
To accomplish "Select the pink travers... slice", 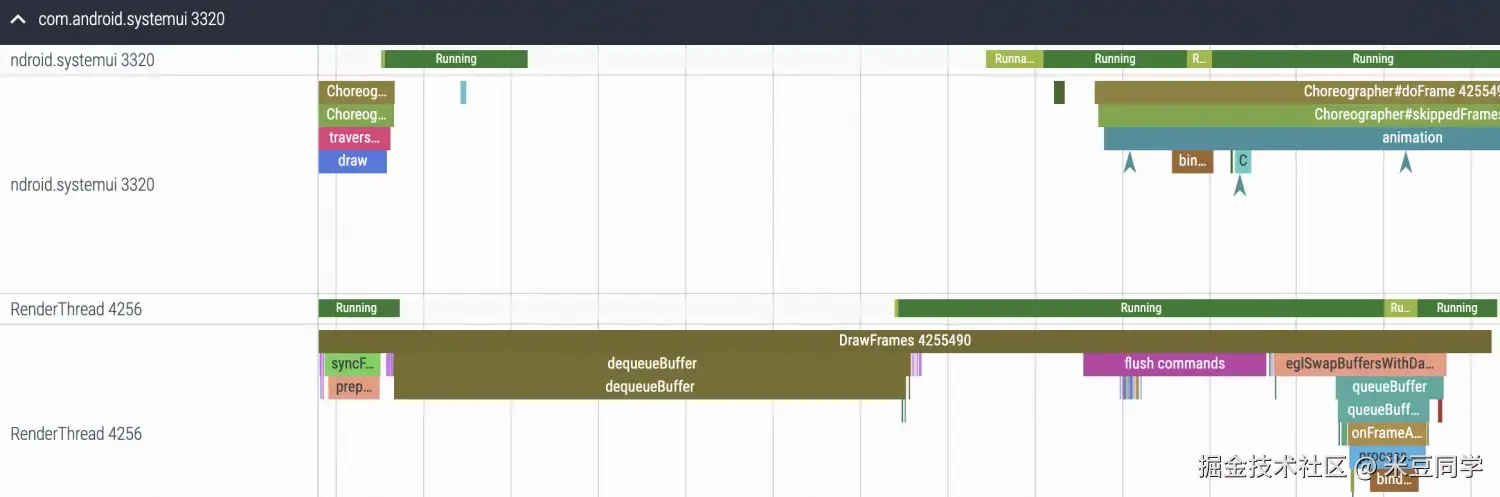I will pyautogui.click(x=354, y=138).
